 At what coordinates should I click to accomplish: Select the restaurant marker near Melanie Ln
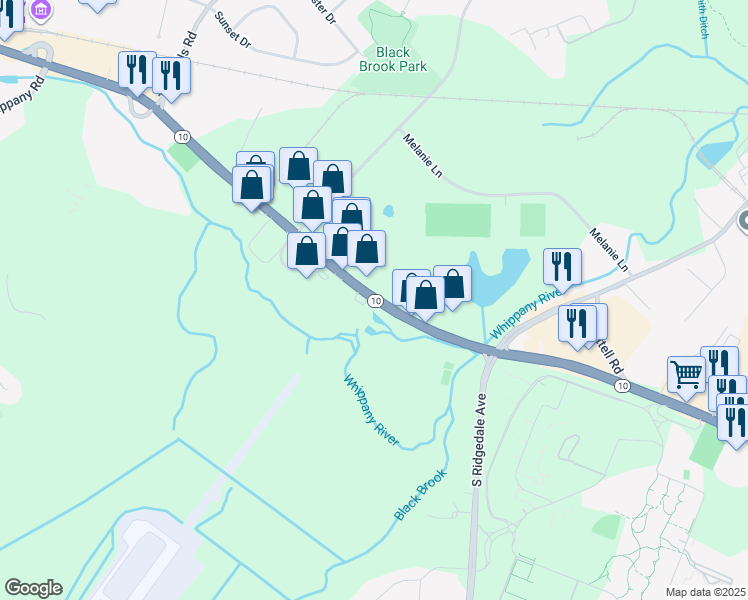point(562,268)
